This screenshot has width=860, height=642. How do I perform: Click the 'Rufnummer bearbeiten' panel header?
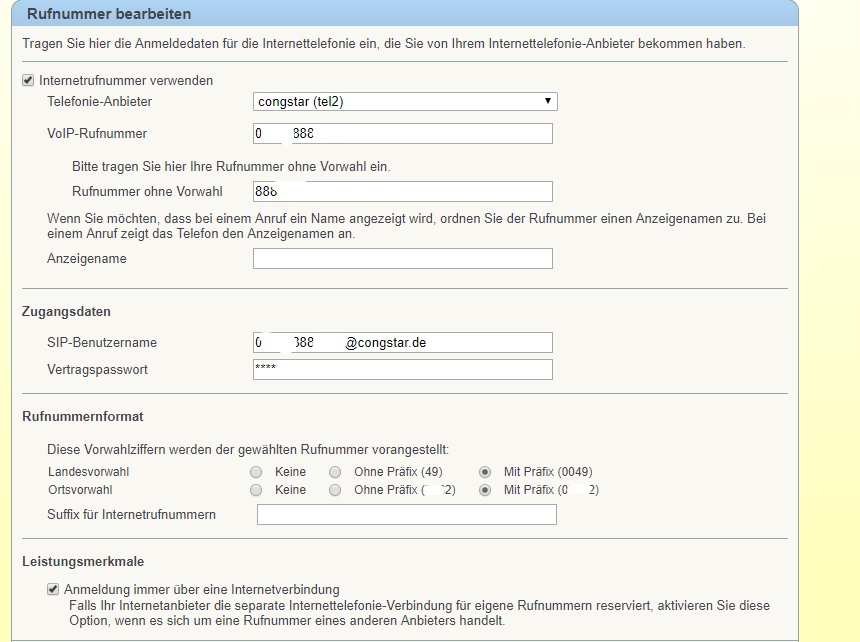coord(108,14)
